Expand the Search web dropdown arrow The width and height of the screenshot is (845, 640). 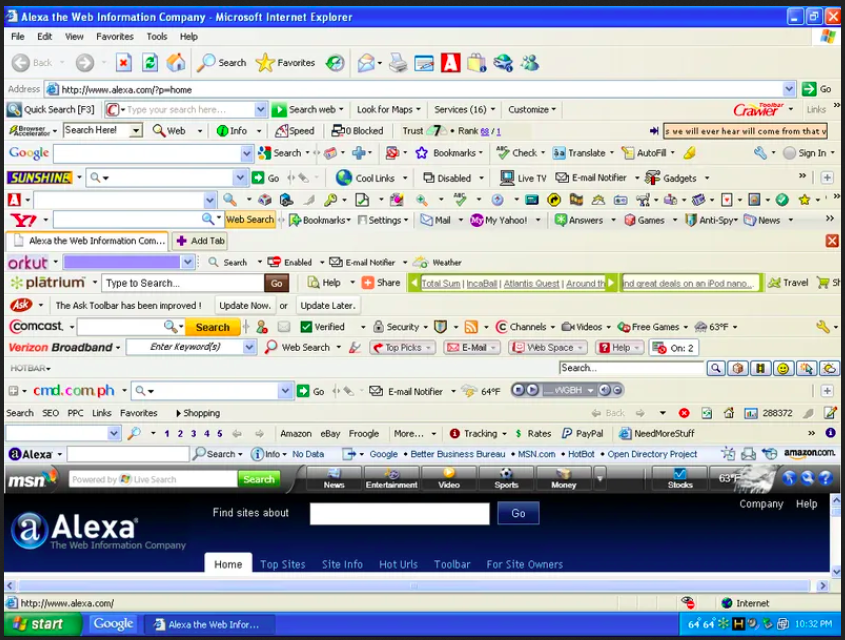coord(341,110)
